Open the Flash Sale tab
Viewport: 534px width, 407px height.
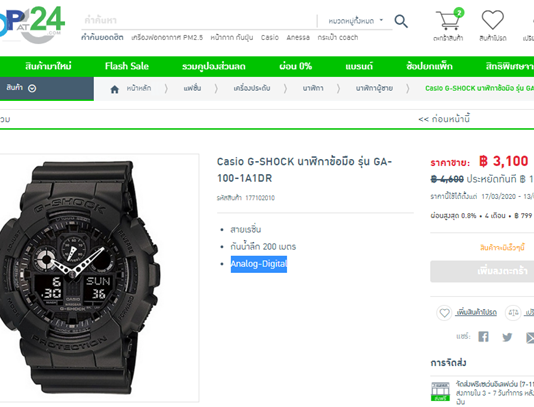click(127, 66)
